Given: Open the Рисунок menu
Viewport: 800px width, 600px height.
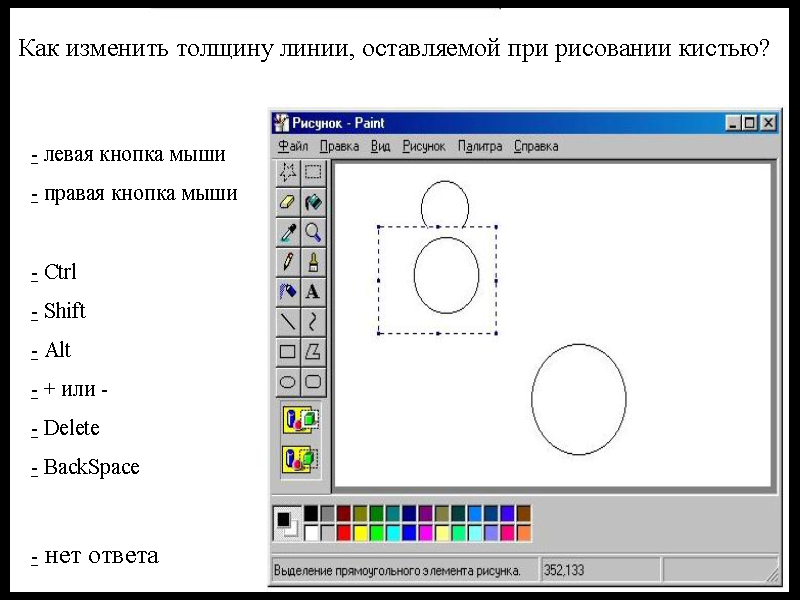Looking at the screenshot, I should click(424, 146).
